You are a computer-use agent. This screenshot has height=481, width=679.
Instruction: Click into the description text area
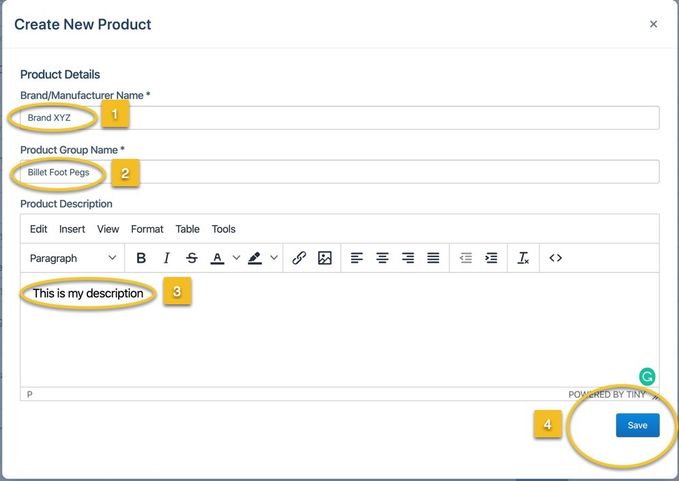pyautogui.click(x=340, y=330)
